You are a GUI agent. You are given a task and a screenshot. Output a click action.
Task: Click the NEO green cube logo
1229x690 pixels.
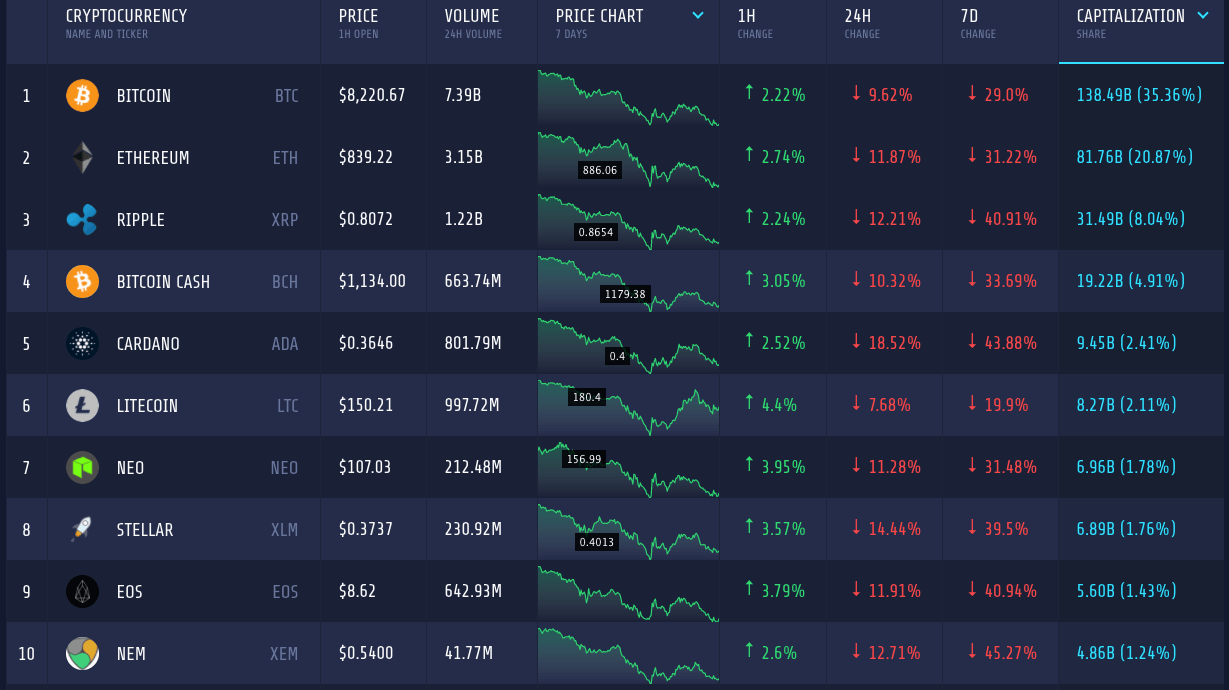(x=82, y=468)
